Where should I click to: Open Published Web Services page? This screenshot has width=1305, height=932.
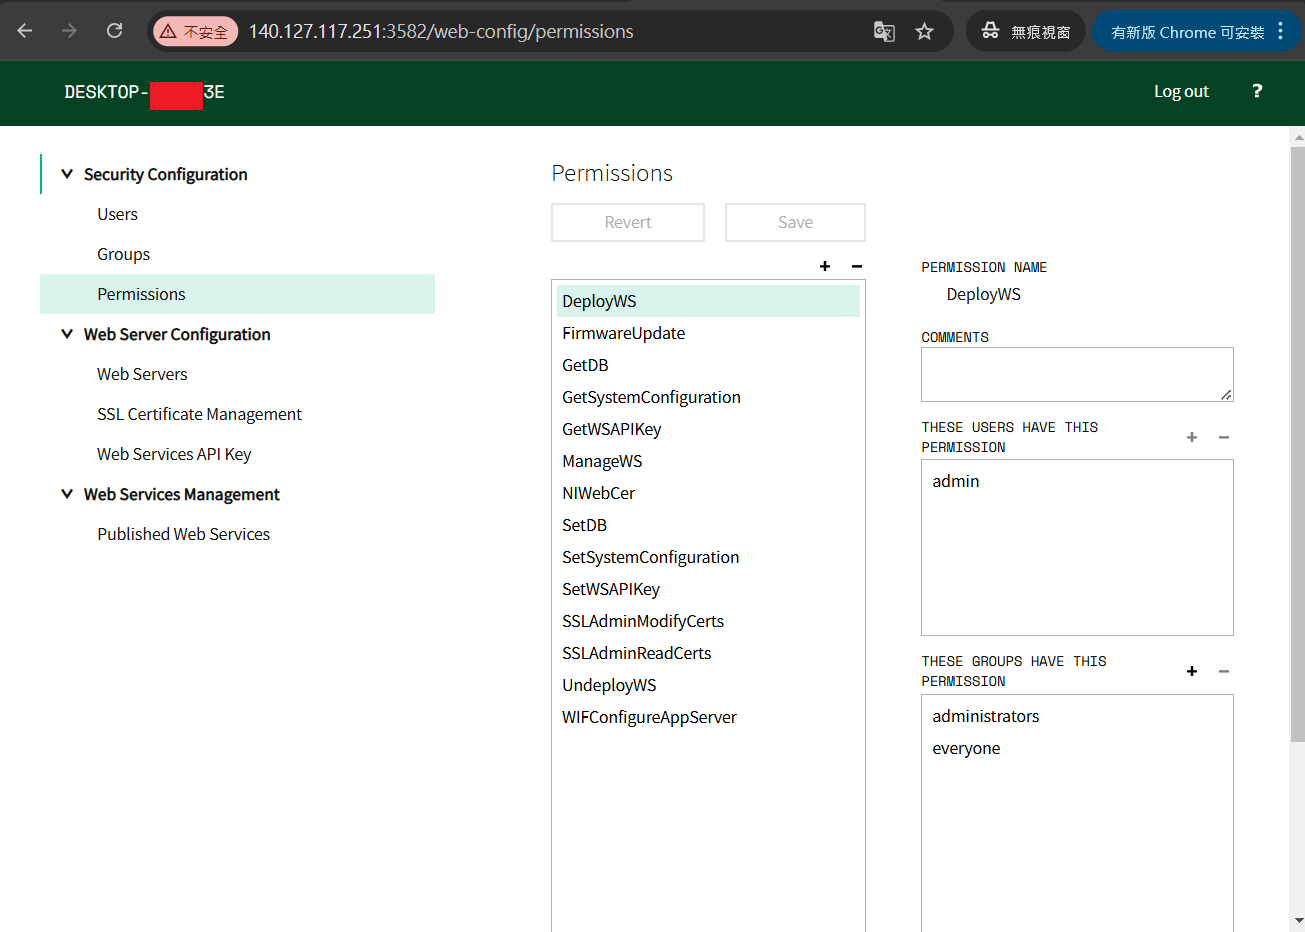pos(183,534)
